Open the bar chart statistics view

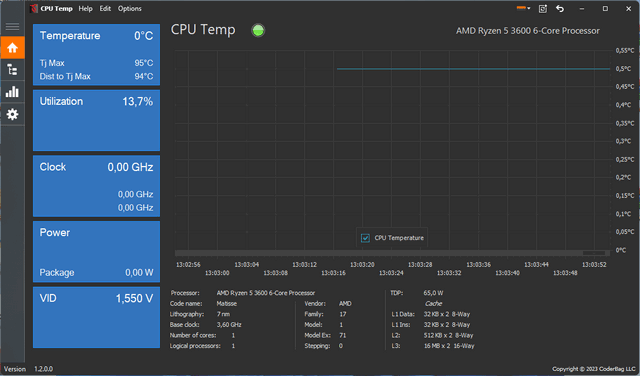point(12,92)
